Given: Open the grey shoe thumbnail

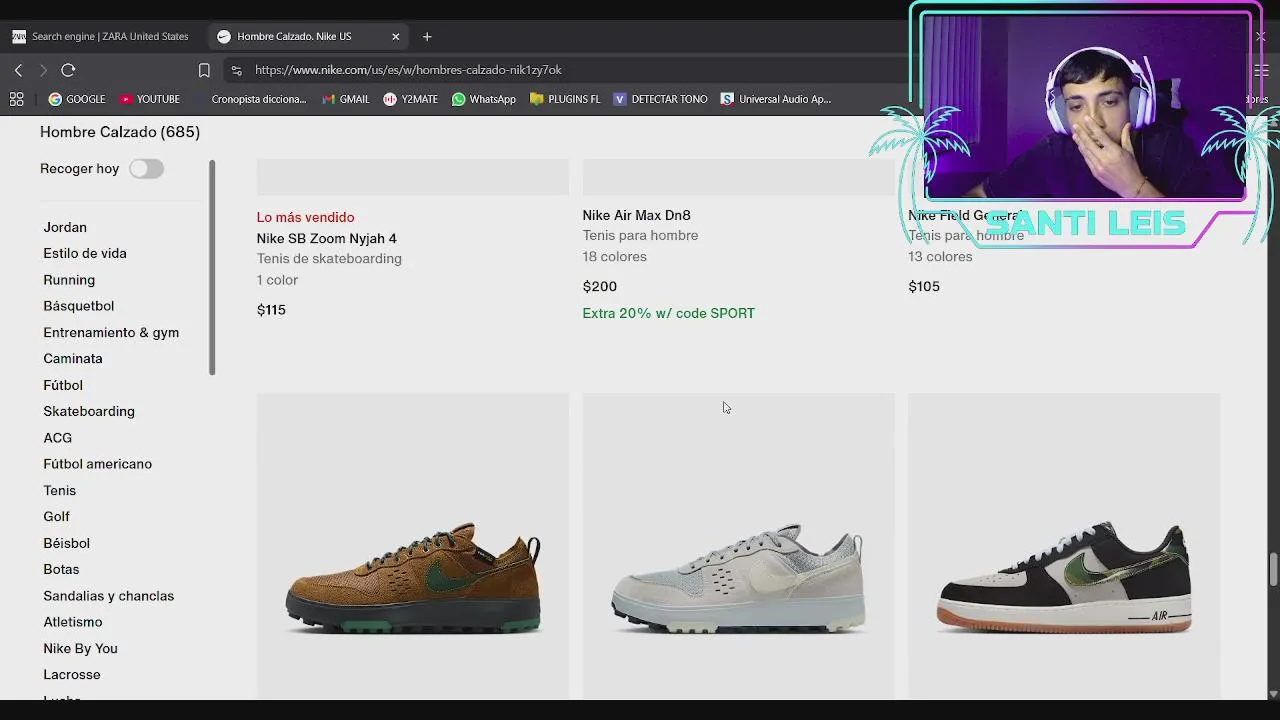Looking at the screenshot, I should pyautogui.click(x=739, y=546).
